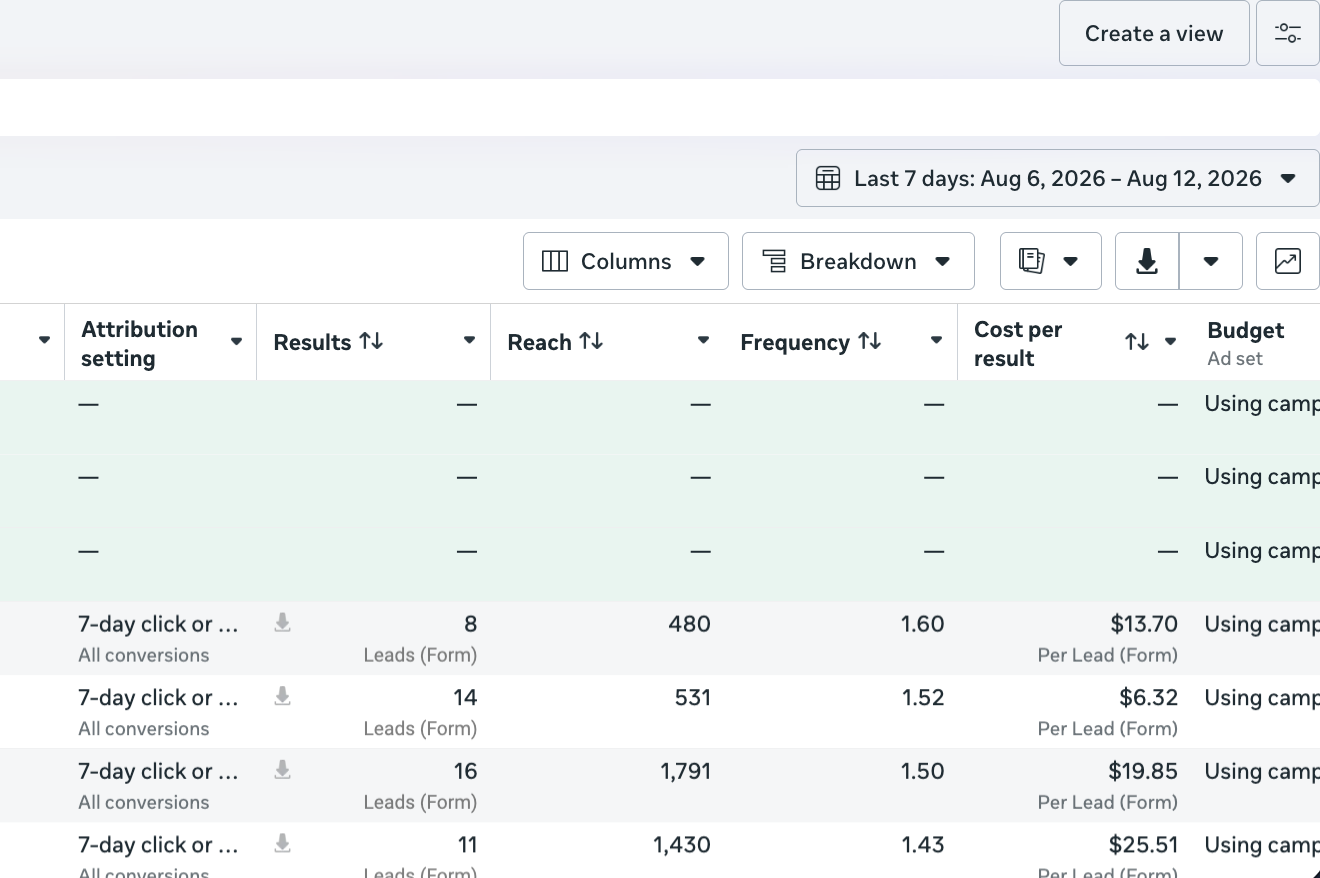Image resolution: width=1320 pixels, height=878 pixels.
Task: Click the reports pages icon
Action: (x=1031, y=261)
